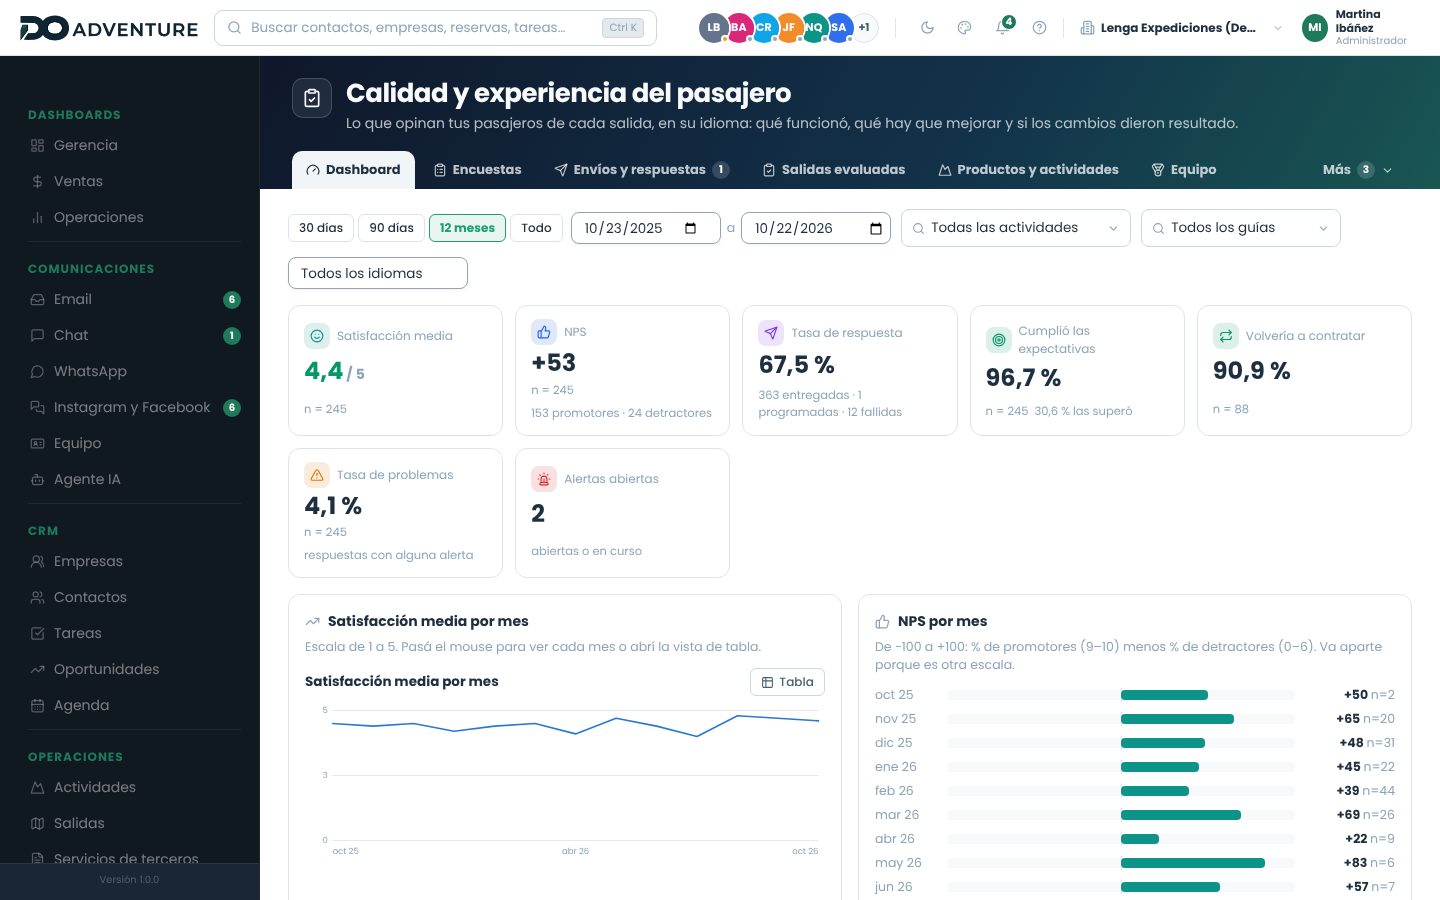Switch to Envíos y respuestas tab
This screenshot has width=1440, height=900.
pyautogui.click(x=641, y=170)
